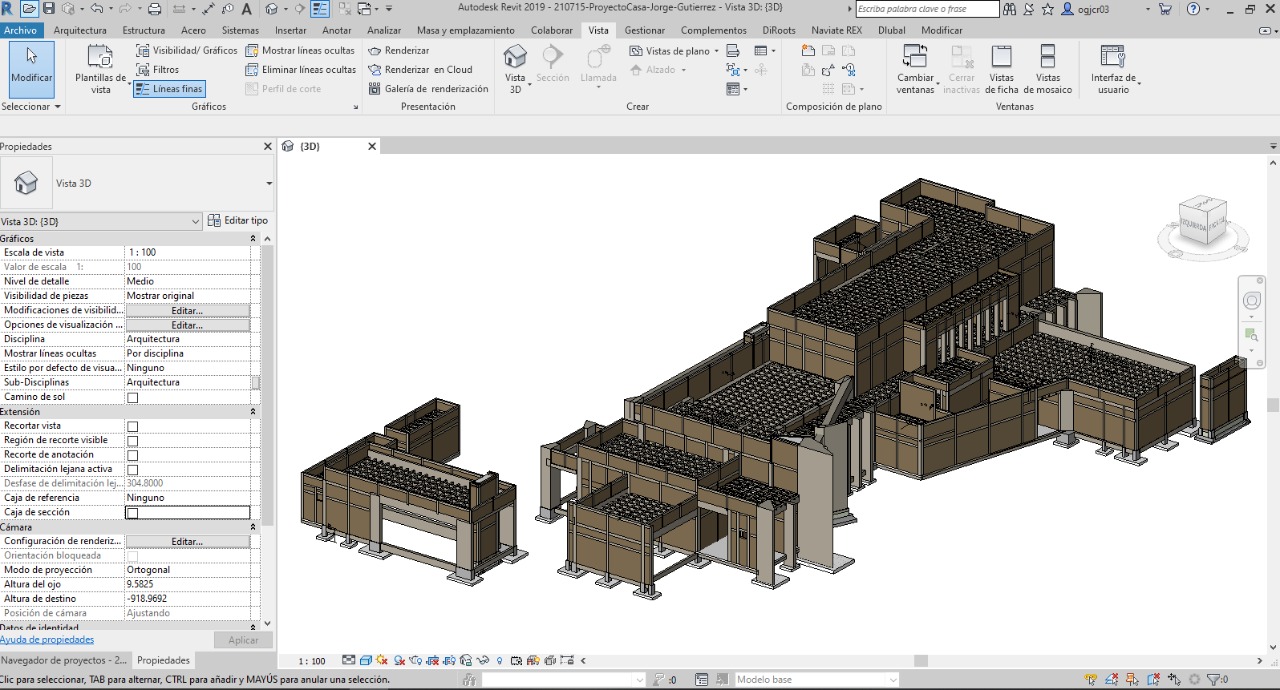Click the Editar tipo button
This screenshot has width=1280, height=690.
pyautogui.click(x=237, y=220)
